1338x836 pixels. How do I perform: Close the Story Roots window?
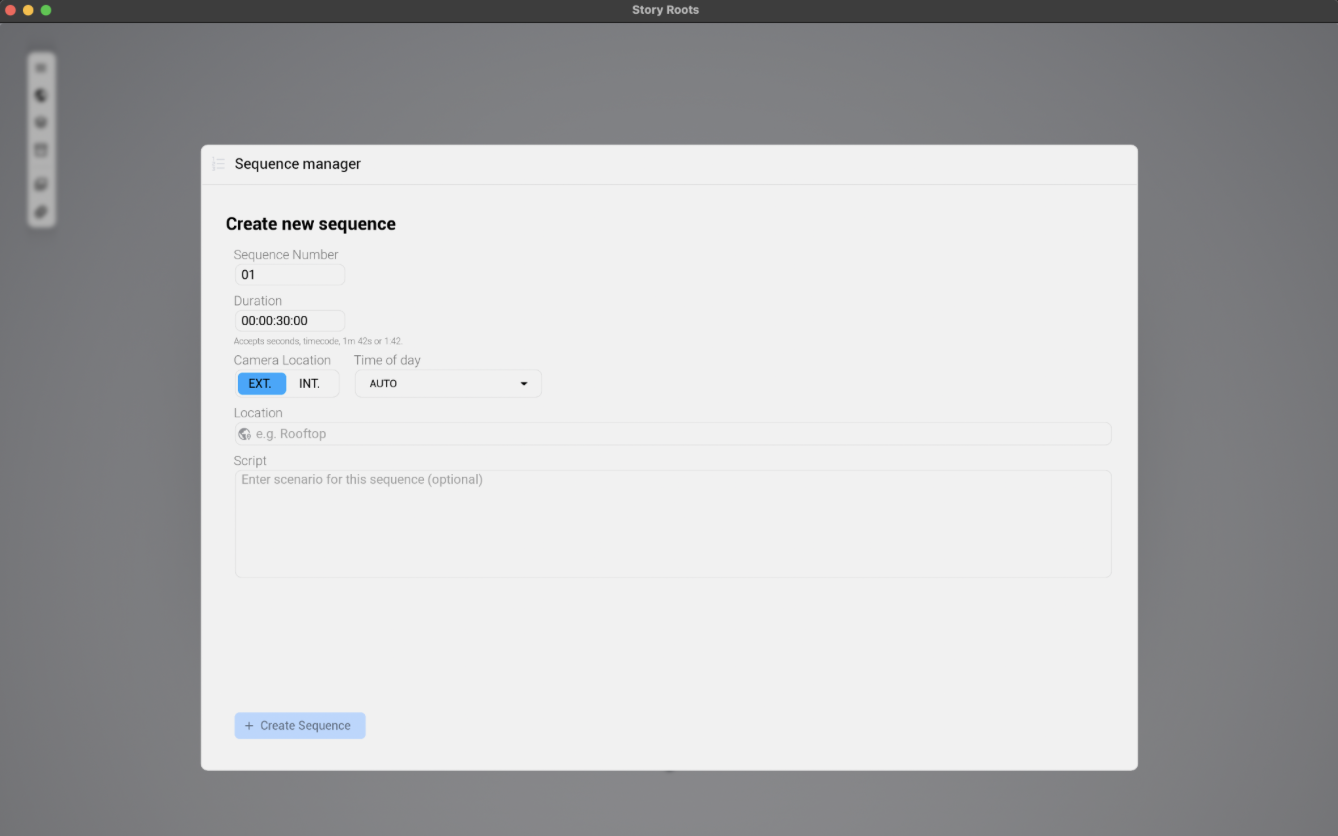coord(11,10)
